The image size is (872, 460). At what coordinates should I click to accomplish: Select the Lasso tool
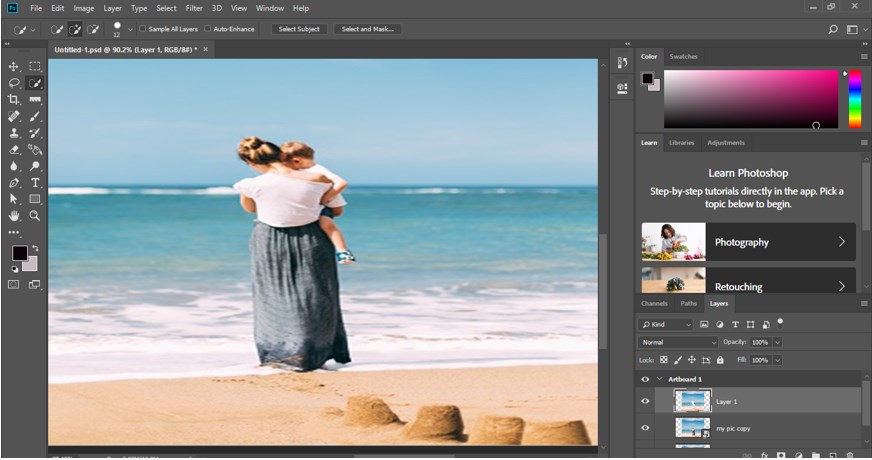pyautogui.click(x=14, y=83)
